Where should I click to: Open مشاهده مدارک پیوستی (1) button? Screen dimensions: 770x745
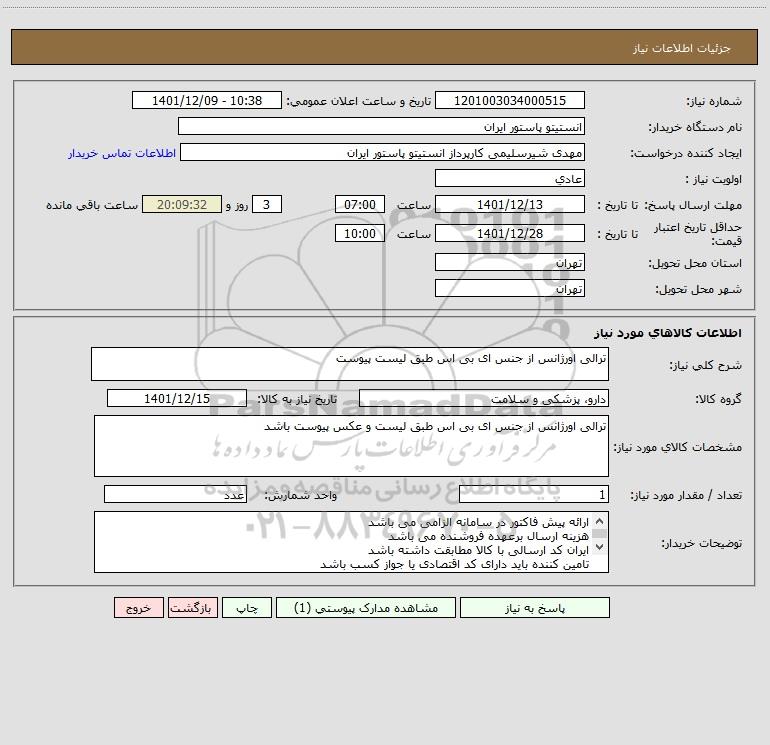pos(366,608)
